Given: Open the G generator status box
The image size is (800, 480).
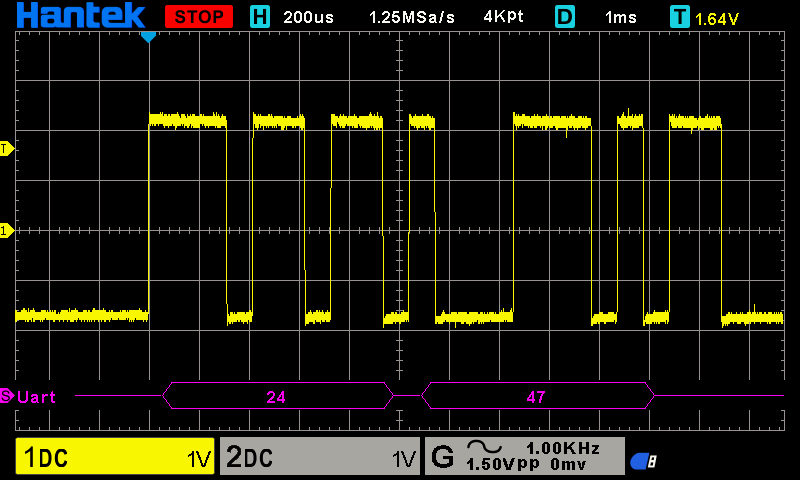Looking at the screenshot, I should coord(524,456).
